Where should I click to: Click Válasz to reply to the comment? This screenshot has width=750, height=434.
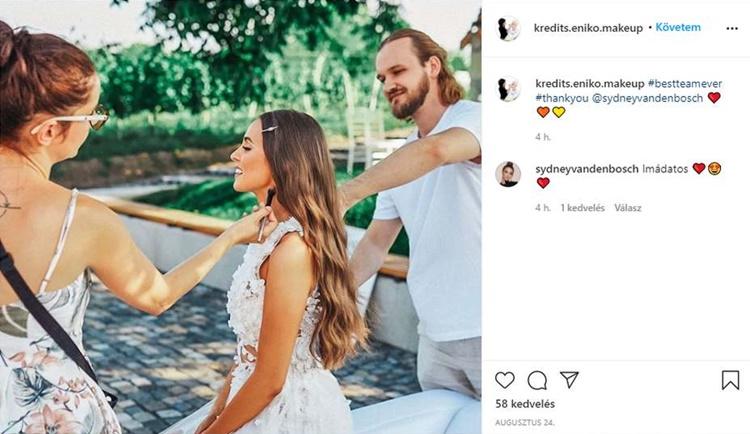pos(628,208)
